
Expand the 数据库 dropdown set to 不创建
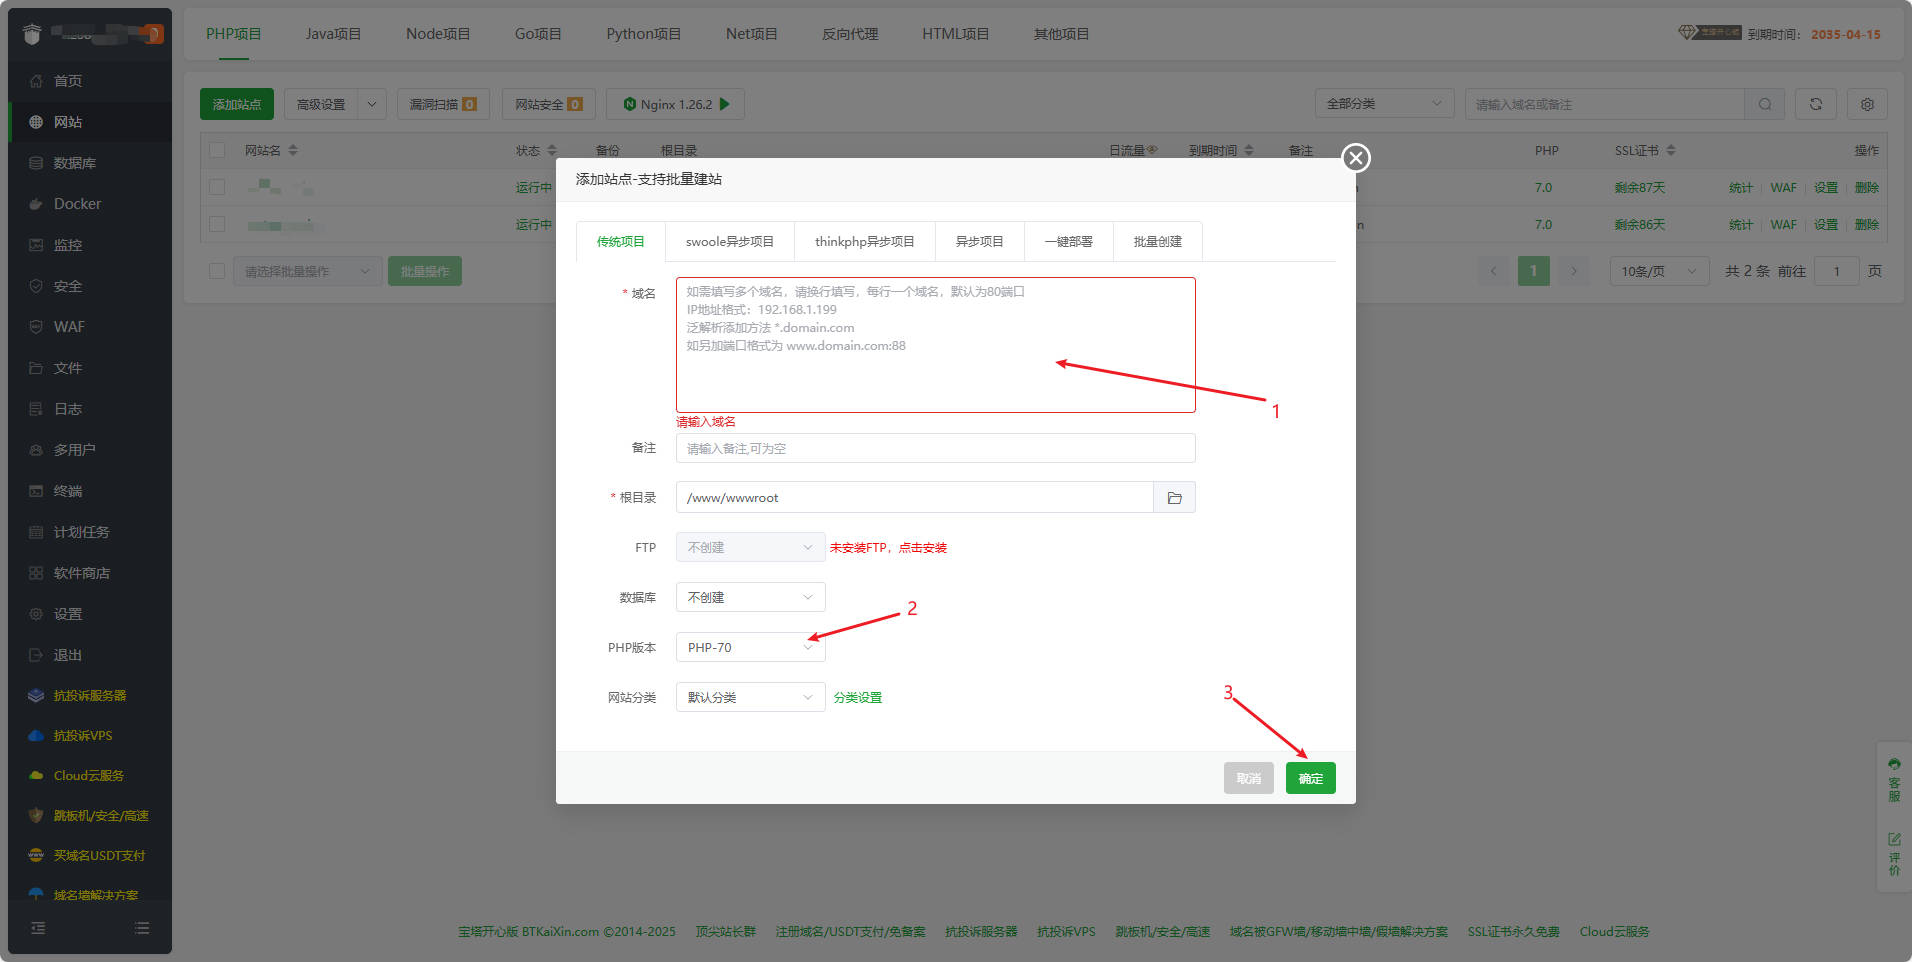pyautogui.click(x=750, y=597)
